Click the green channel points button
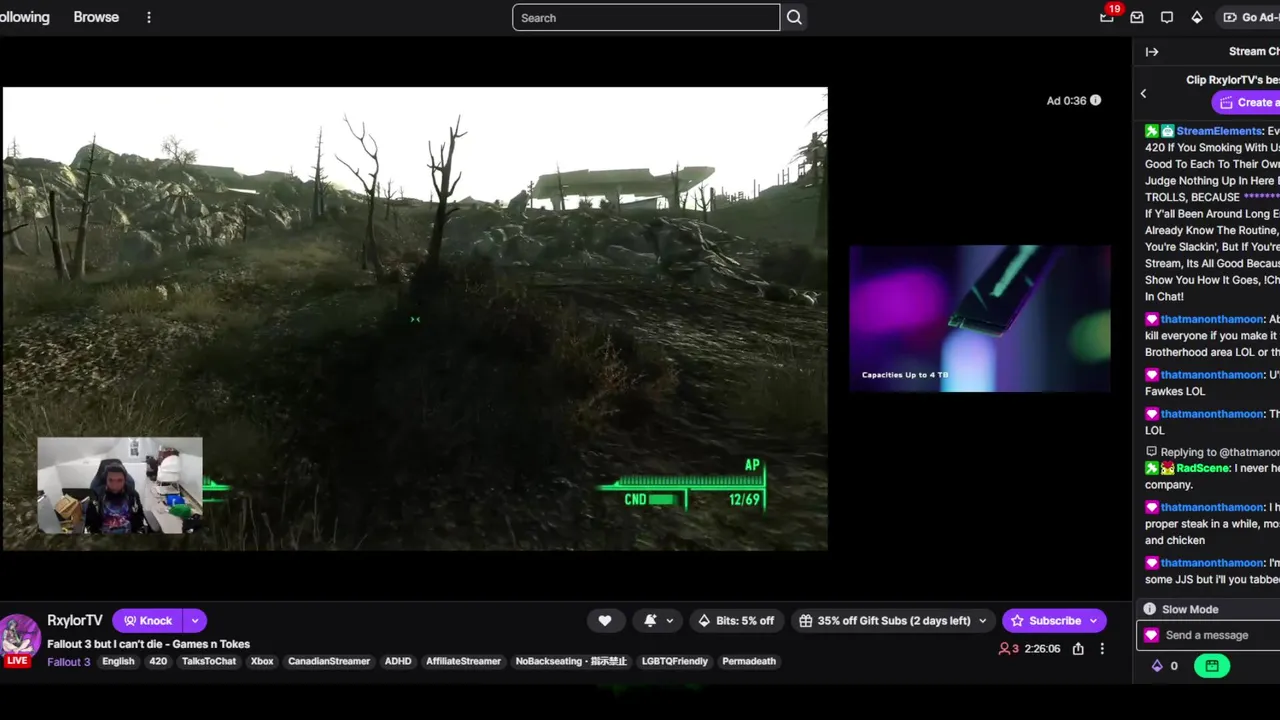Screen dimensions: 1280x720 (x=1212, y=665)
